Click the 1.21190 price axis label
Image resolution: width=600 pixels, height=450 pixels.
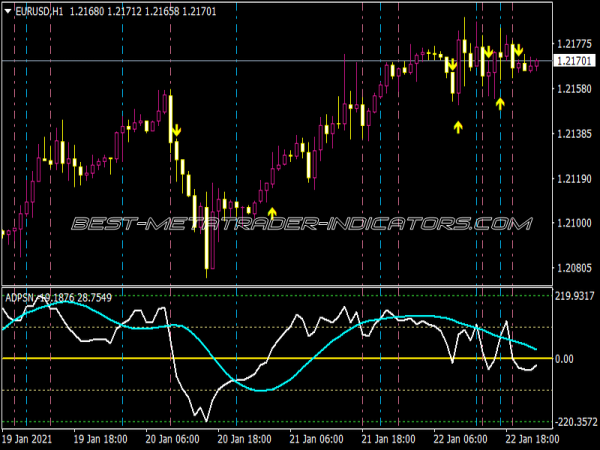[574, 179]
